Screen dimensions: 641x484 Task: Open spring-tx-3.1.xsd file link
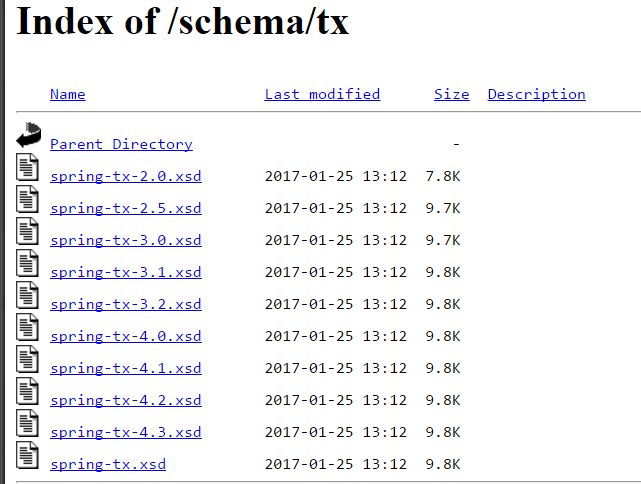pyautogui.click(x=125, y=272)
